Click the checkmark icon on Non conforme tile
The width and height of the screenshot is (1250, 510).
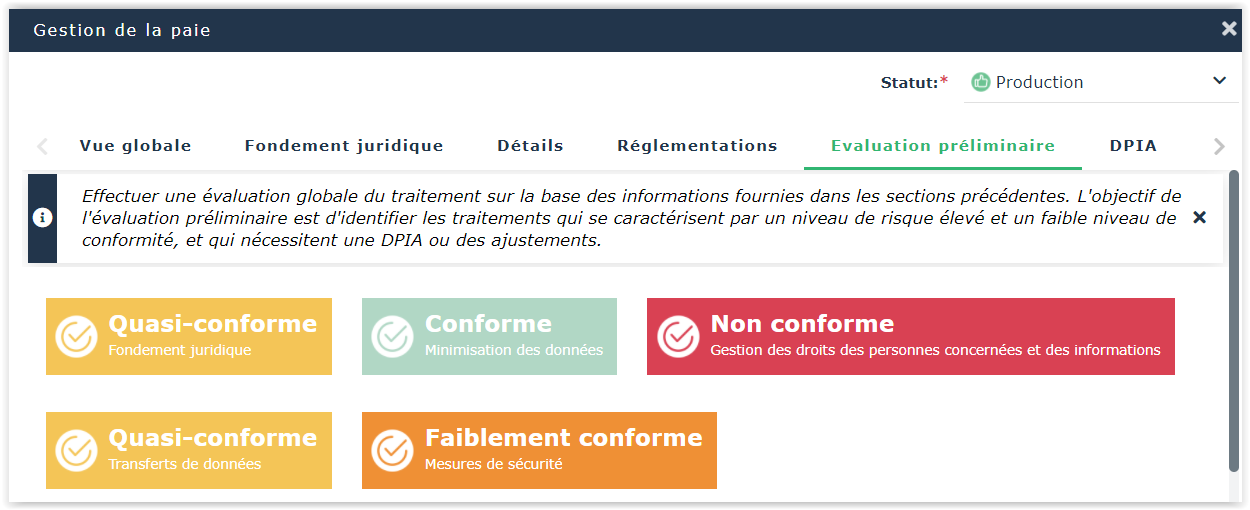(x=678, y=337)
